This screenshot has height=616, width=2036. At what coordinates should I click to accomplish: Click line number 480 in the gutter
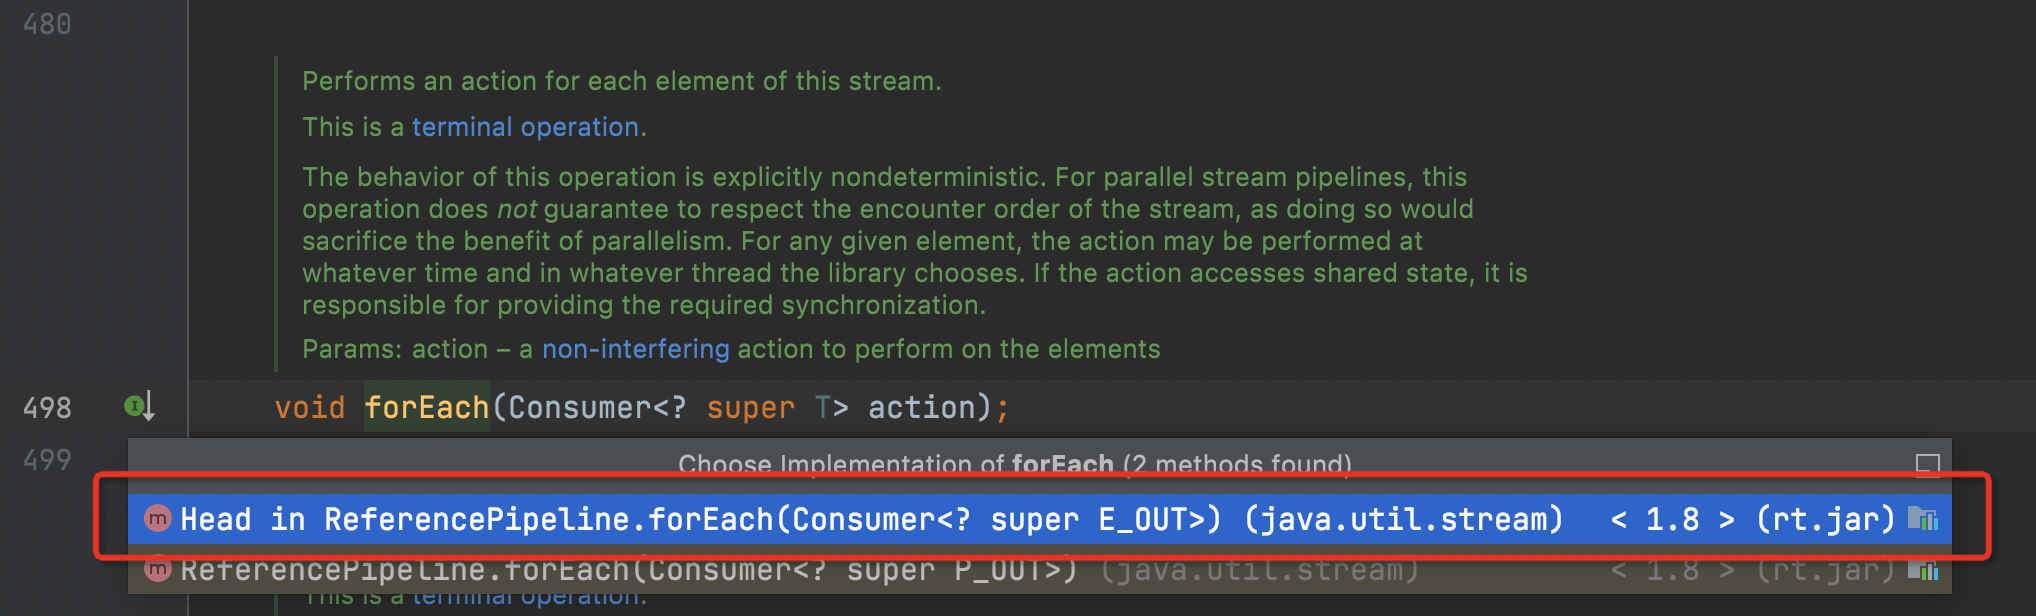[46, 22]
